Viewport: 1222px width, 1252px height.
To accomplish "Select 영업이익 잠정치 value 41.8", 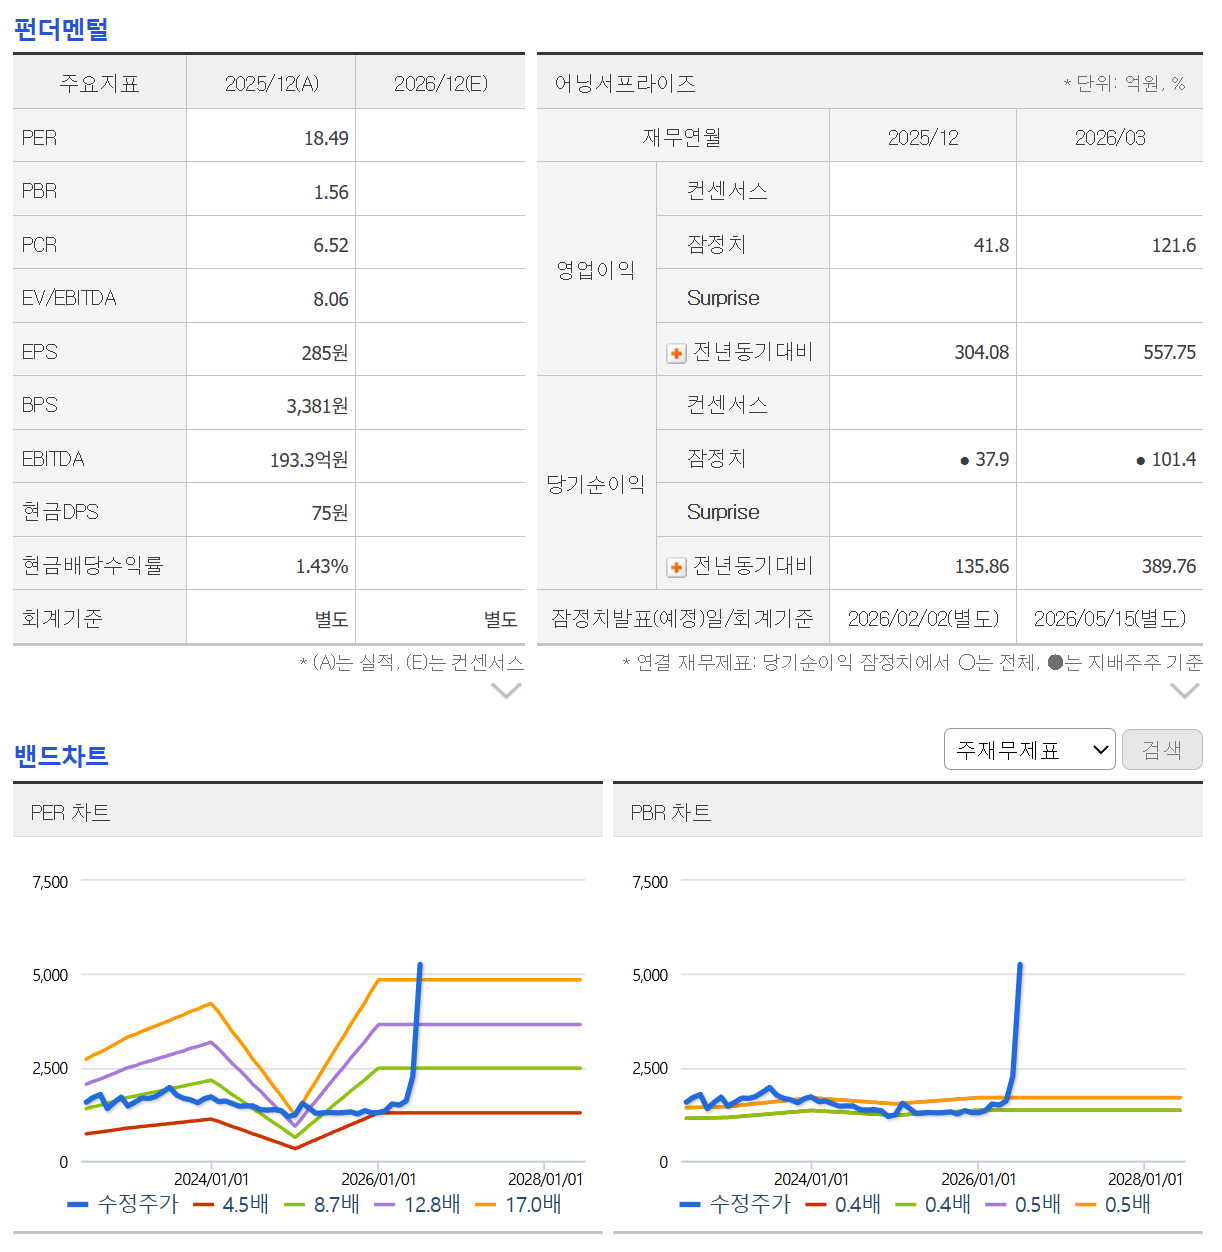I will pos(991,245).
